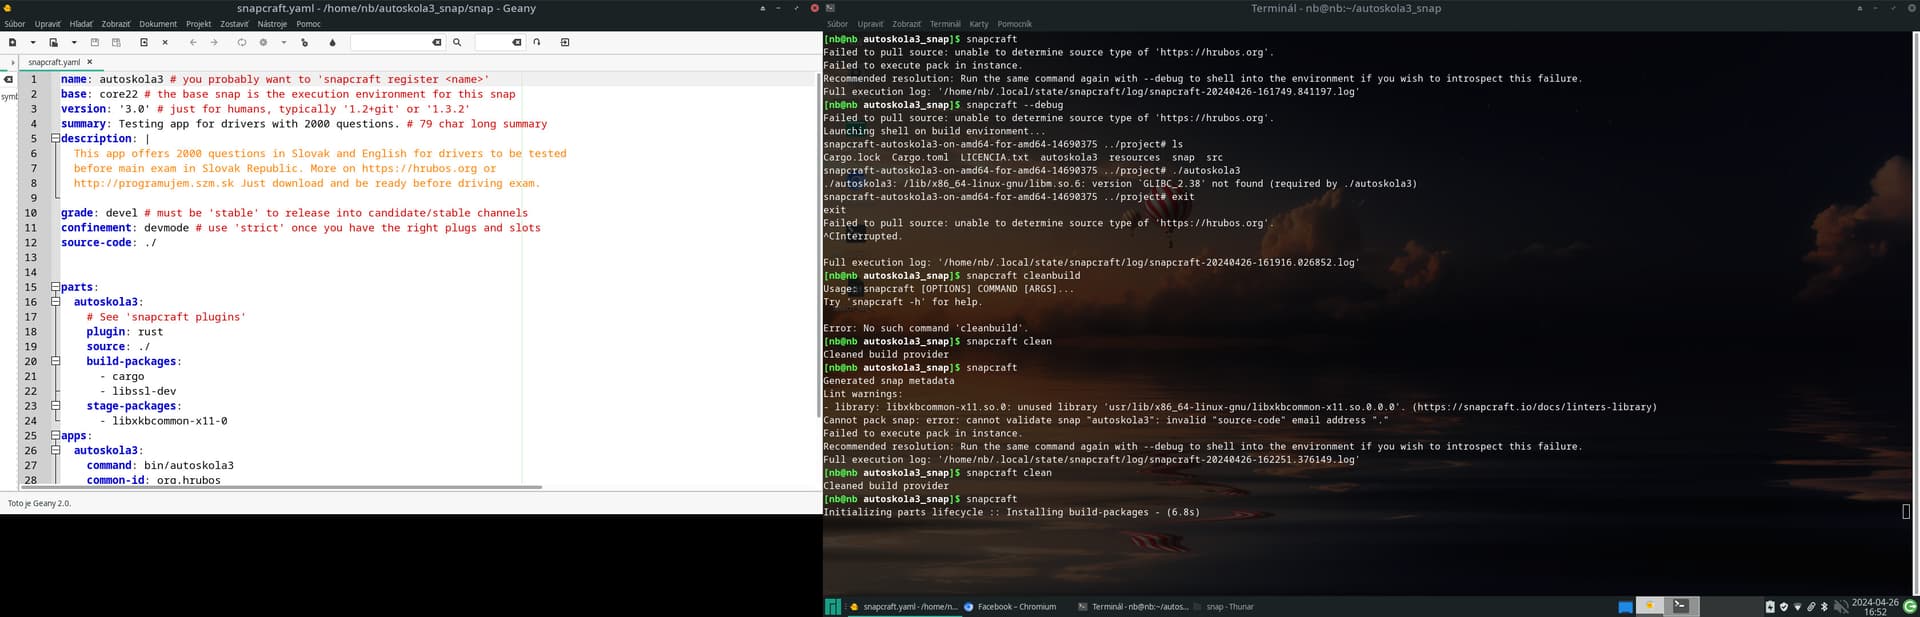This screenshot has height=617, width=1920.
Task: Close the snapcraft.yaml tab
Action: [x=89, y=62]
